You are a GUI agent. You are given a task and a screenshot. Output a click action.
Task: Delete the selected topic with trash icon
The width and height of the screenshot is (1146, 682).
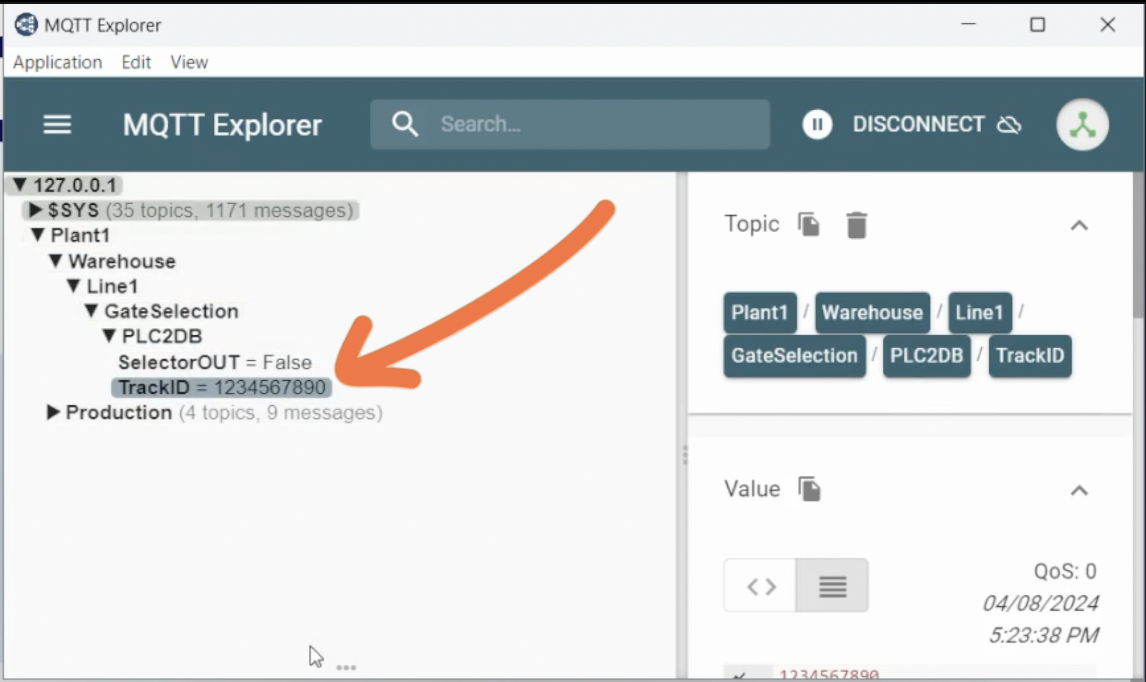pyautogui.click(x=856, y=225)
